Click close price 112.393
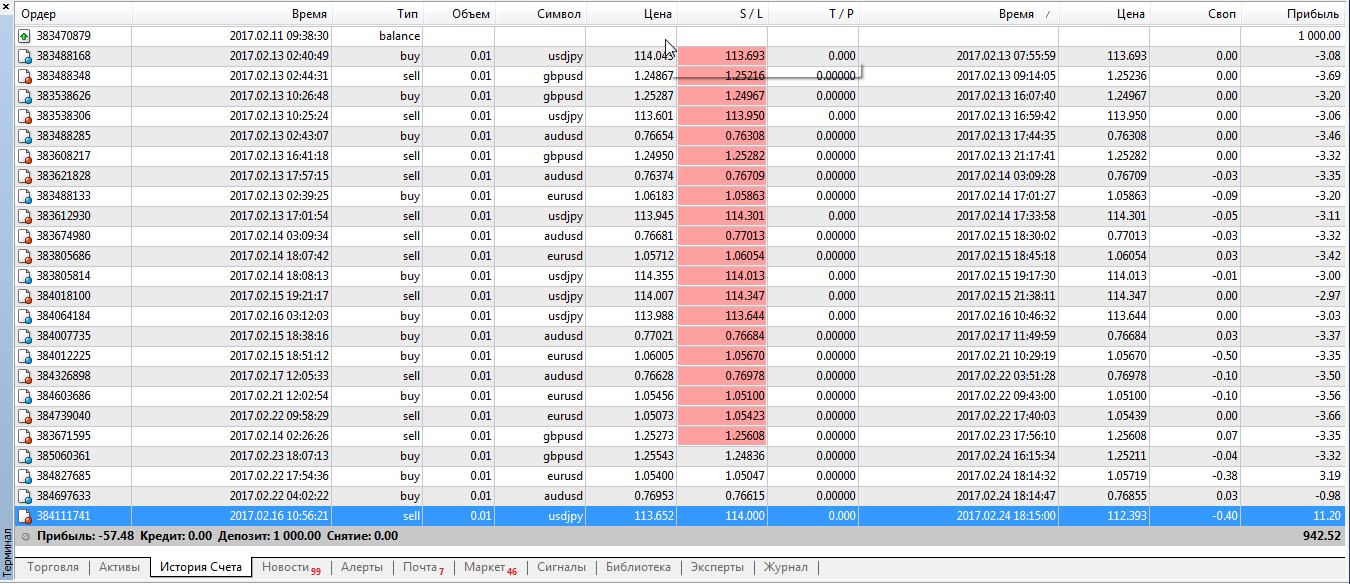Image resolution: width=1350 pixels, height=584 pixels. coord(1127,516)
